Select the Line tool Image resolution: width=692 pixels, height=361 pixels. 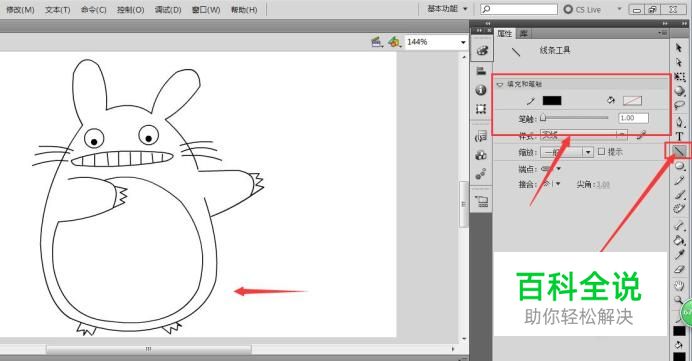point(679,151)
